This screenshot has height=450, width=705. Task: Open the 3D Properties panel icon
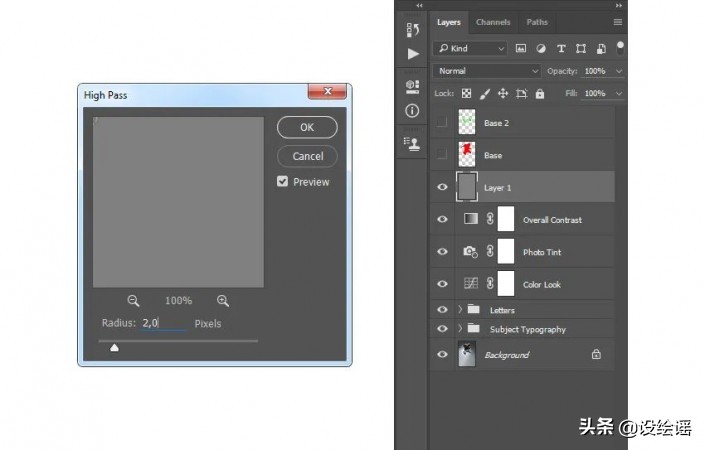coord(412,86)
